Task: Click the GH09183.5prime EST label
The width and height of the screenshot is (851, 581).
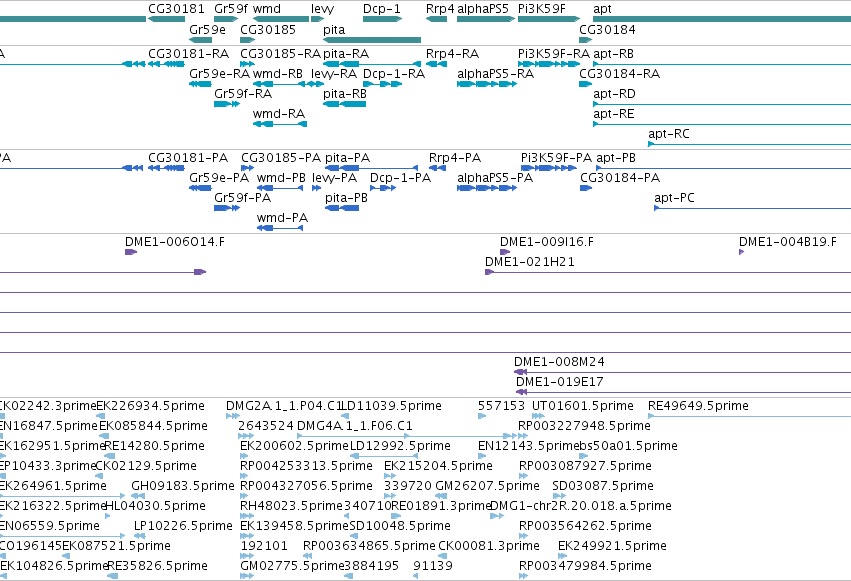Action: (183, 486)
